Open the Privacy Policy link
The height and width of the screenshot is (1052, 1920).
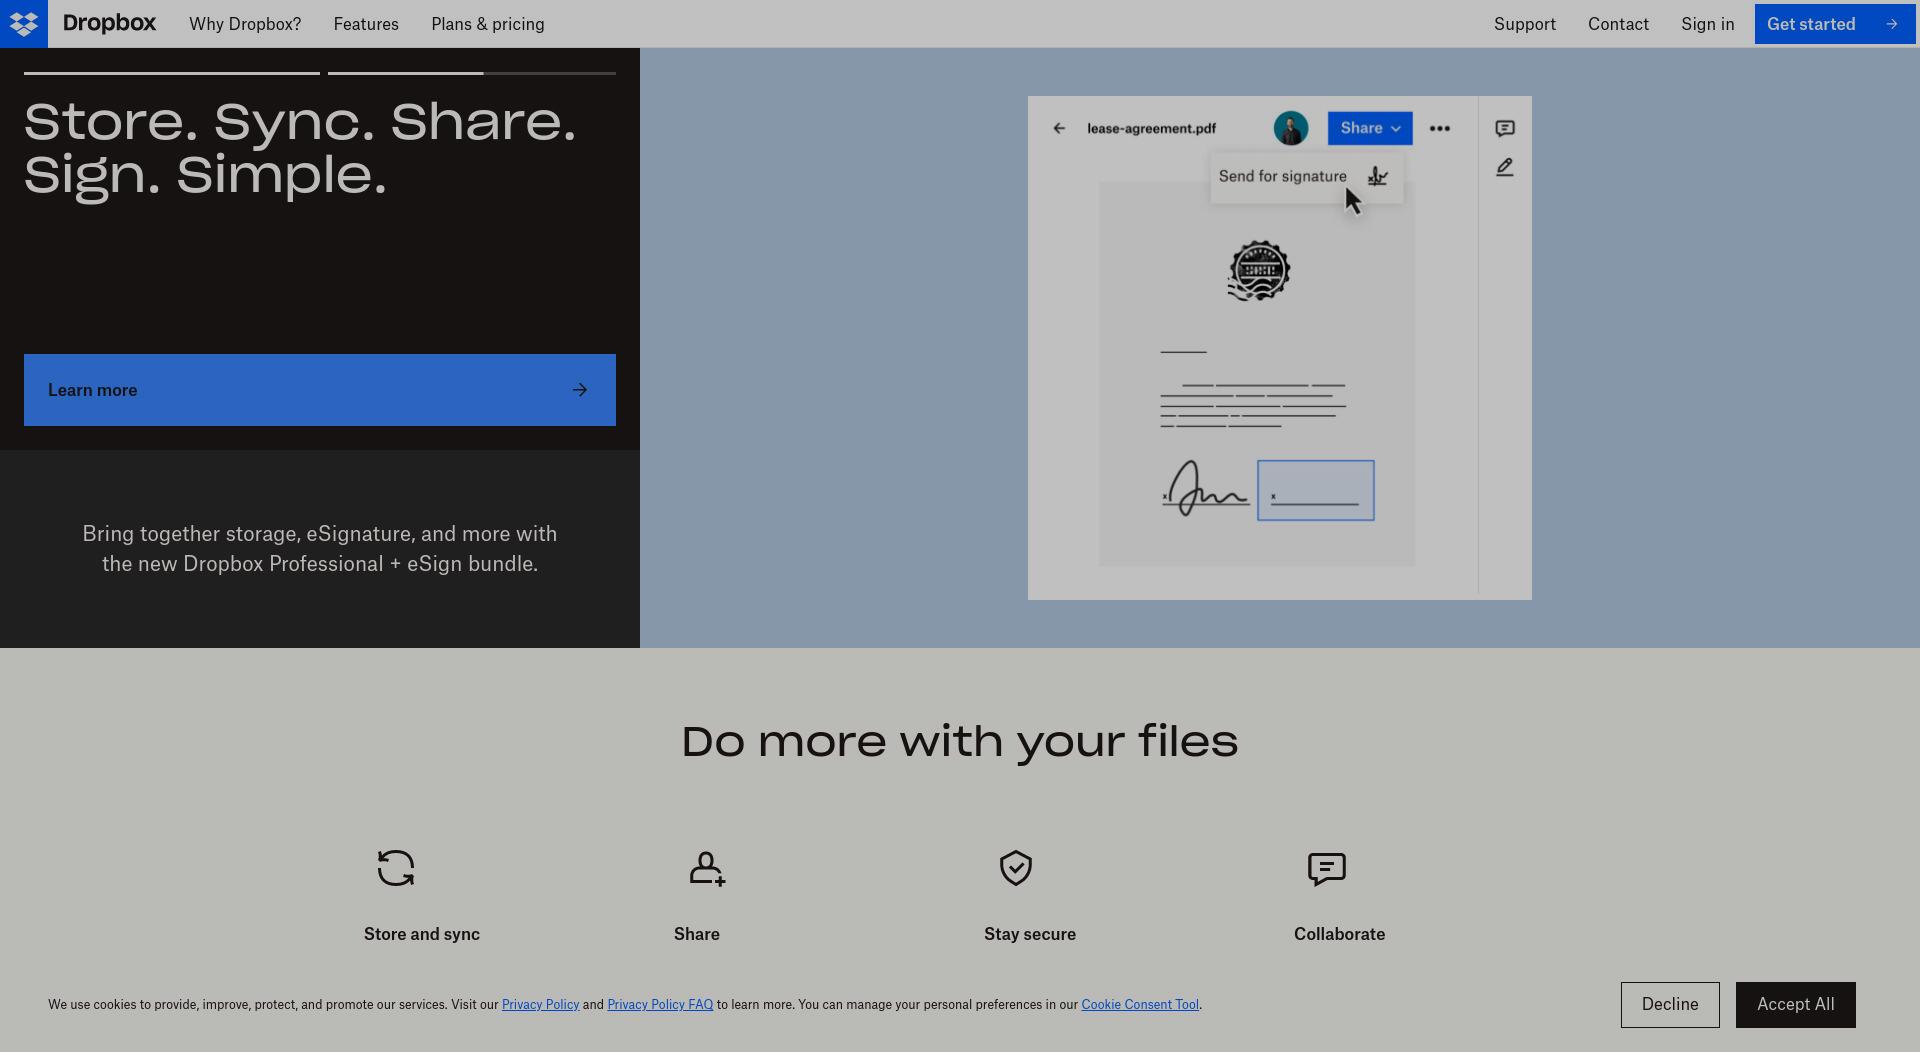540,1005
